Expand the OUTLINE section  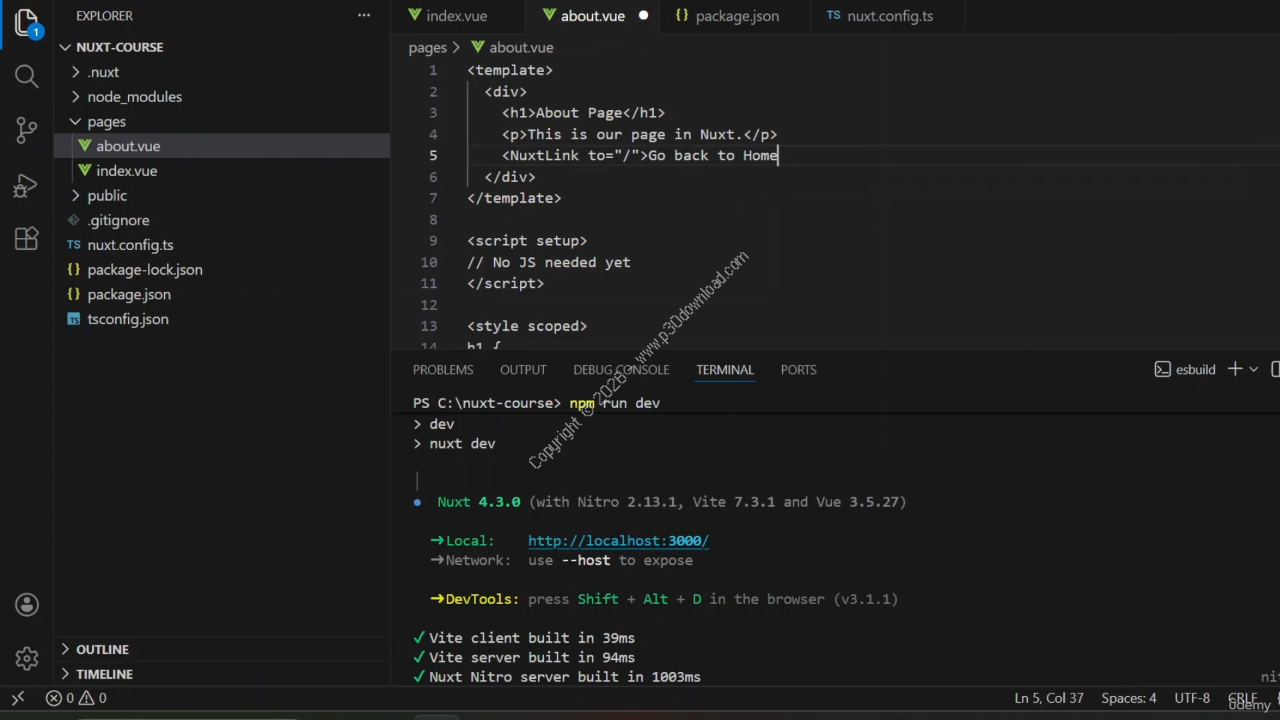click(x=102, y=649)
